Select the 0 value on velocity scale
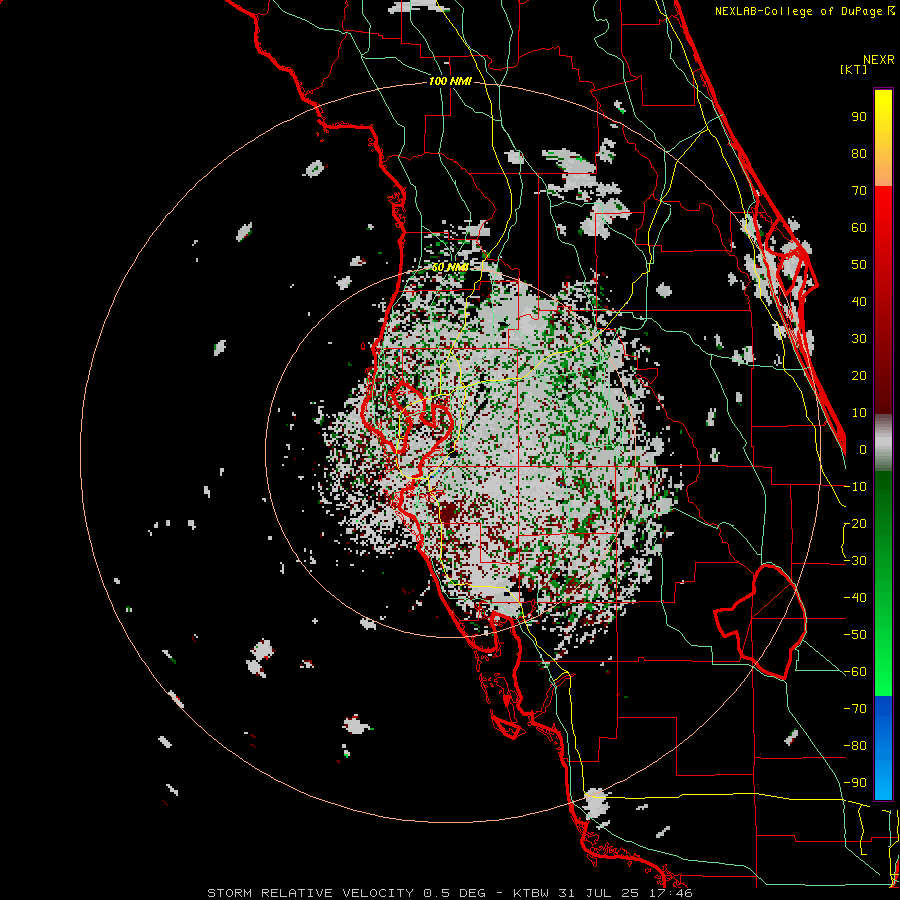This screenshot has height=900, width=900. click(x=863, y=449)
